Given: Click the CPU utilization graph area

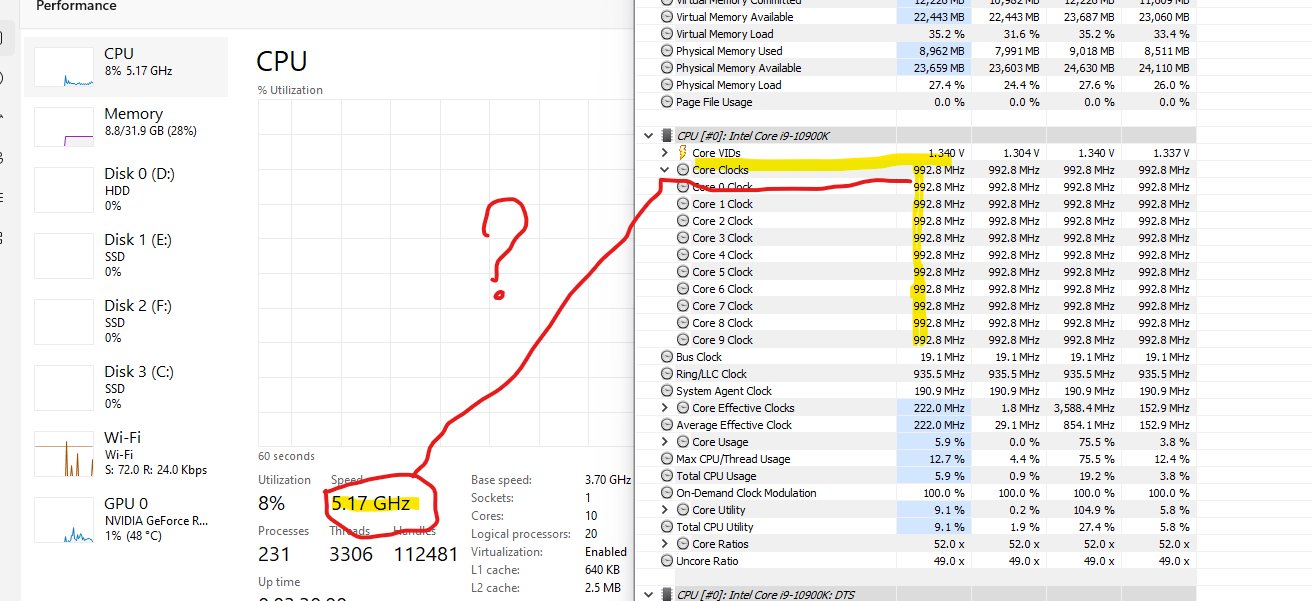Looking at the screenshot, I should point(444,273).
